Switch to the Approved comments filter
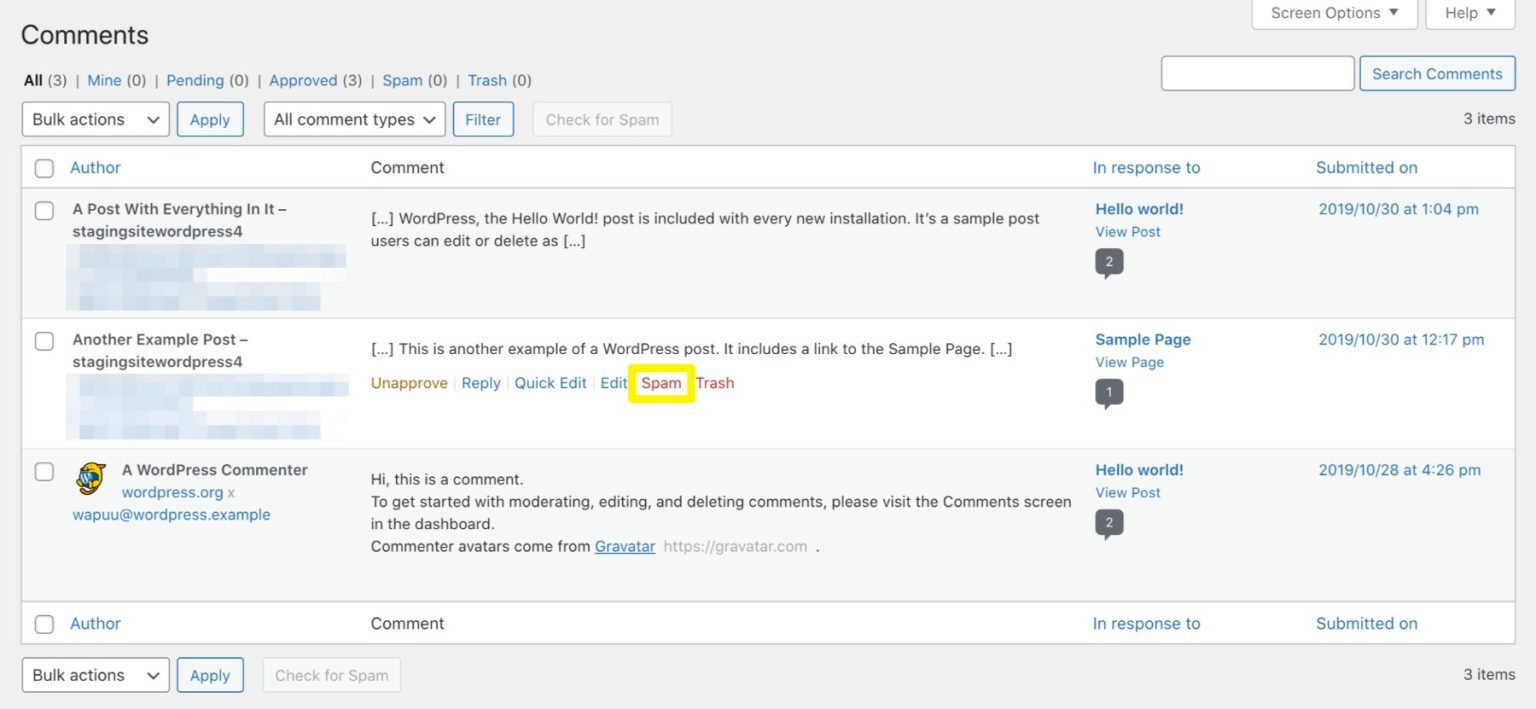 tap(303, 80)
